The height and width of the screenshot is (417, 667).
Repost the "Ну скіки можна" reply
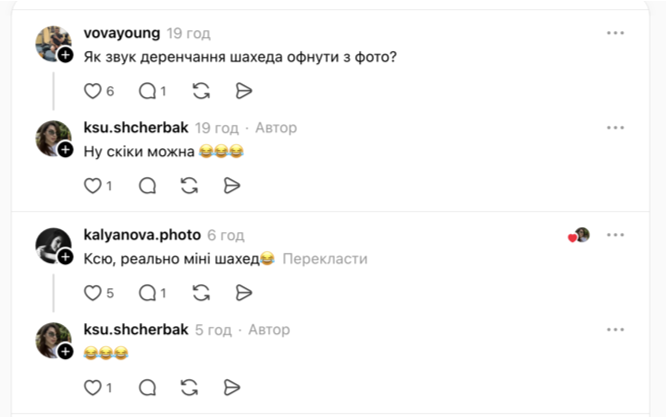[x=189, y=185]
